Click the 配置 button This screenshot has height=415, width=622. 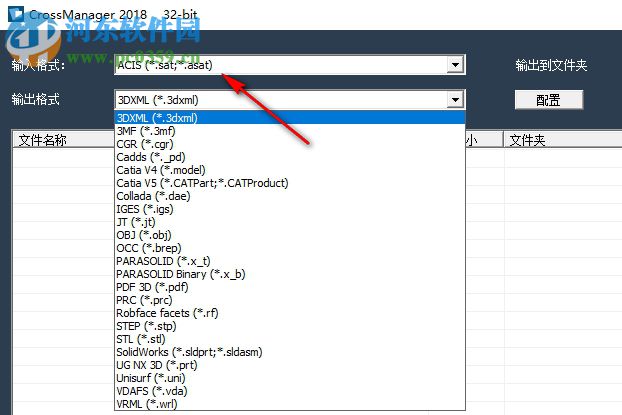(x=549, y=100)
